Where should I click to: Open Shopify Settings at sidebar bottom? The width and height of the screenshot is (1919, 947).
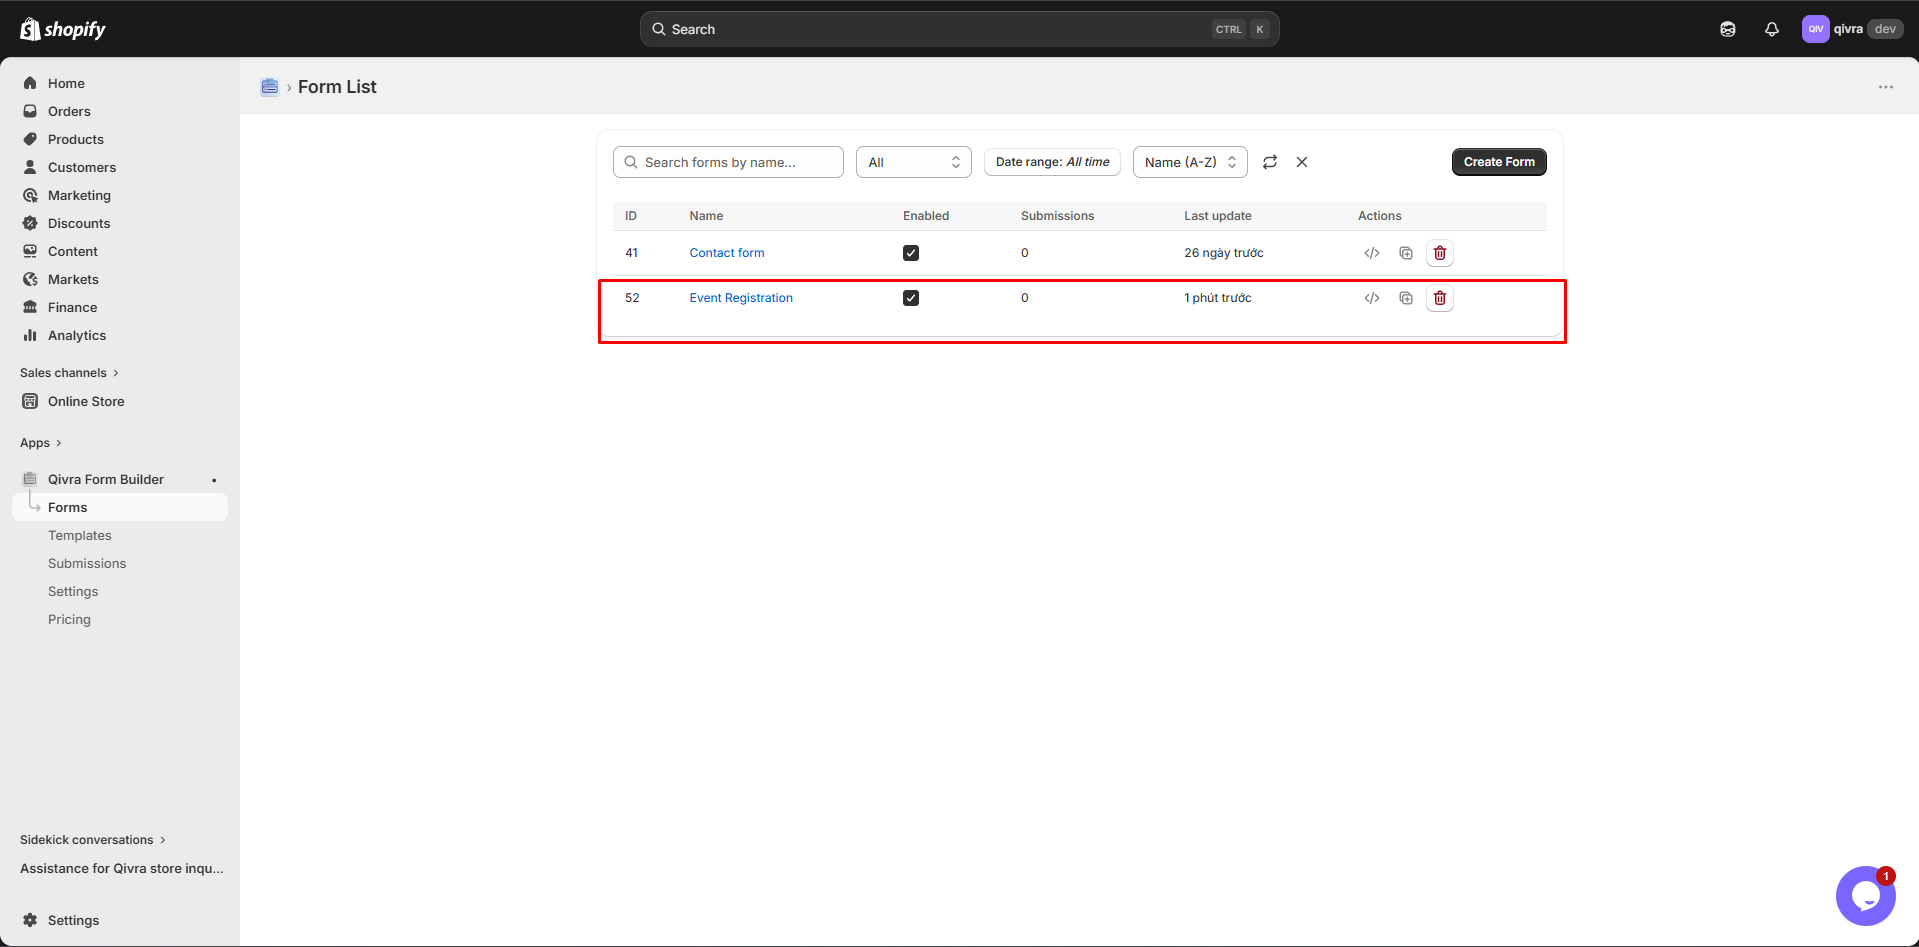(x=73, y=920)
